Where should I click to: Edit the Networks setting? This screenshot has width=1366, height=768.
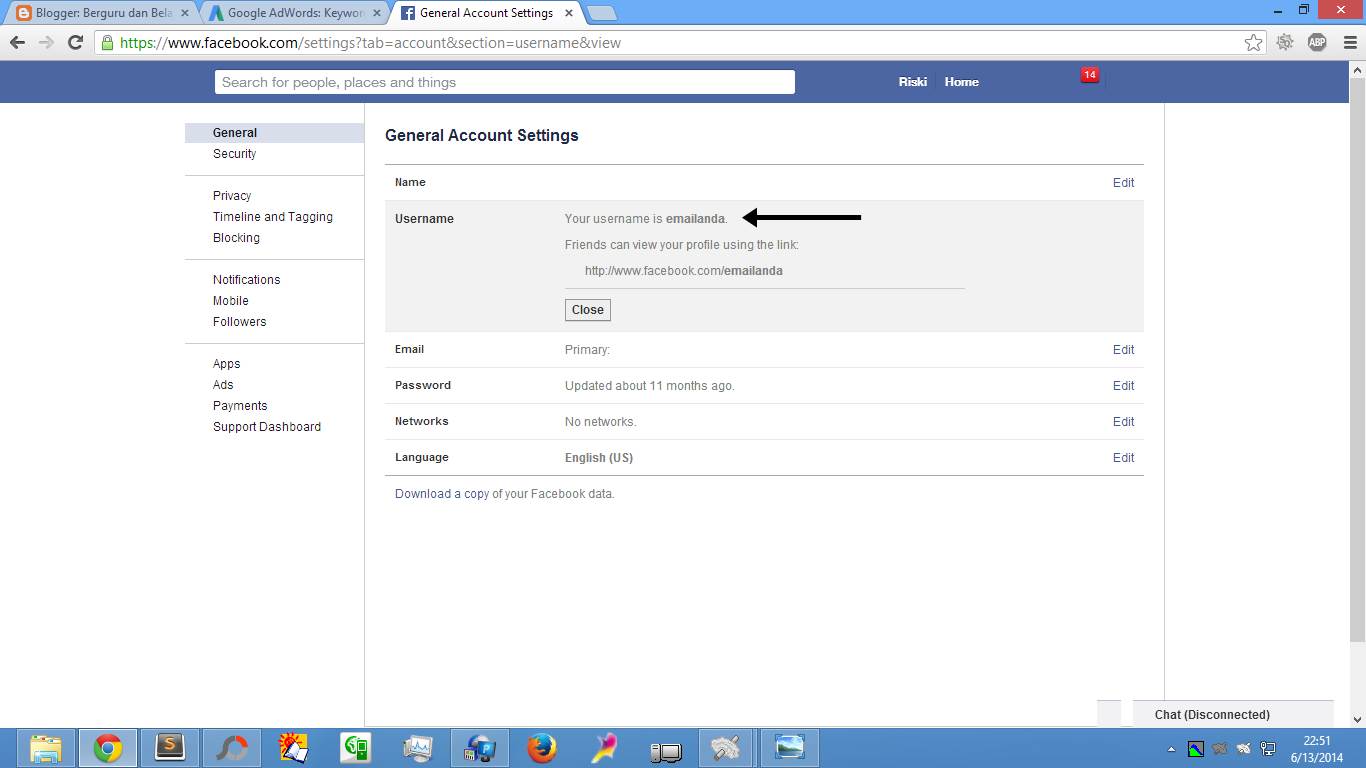point(1123,422)
